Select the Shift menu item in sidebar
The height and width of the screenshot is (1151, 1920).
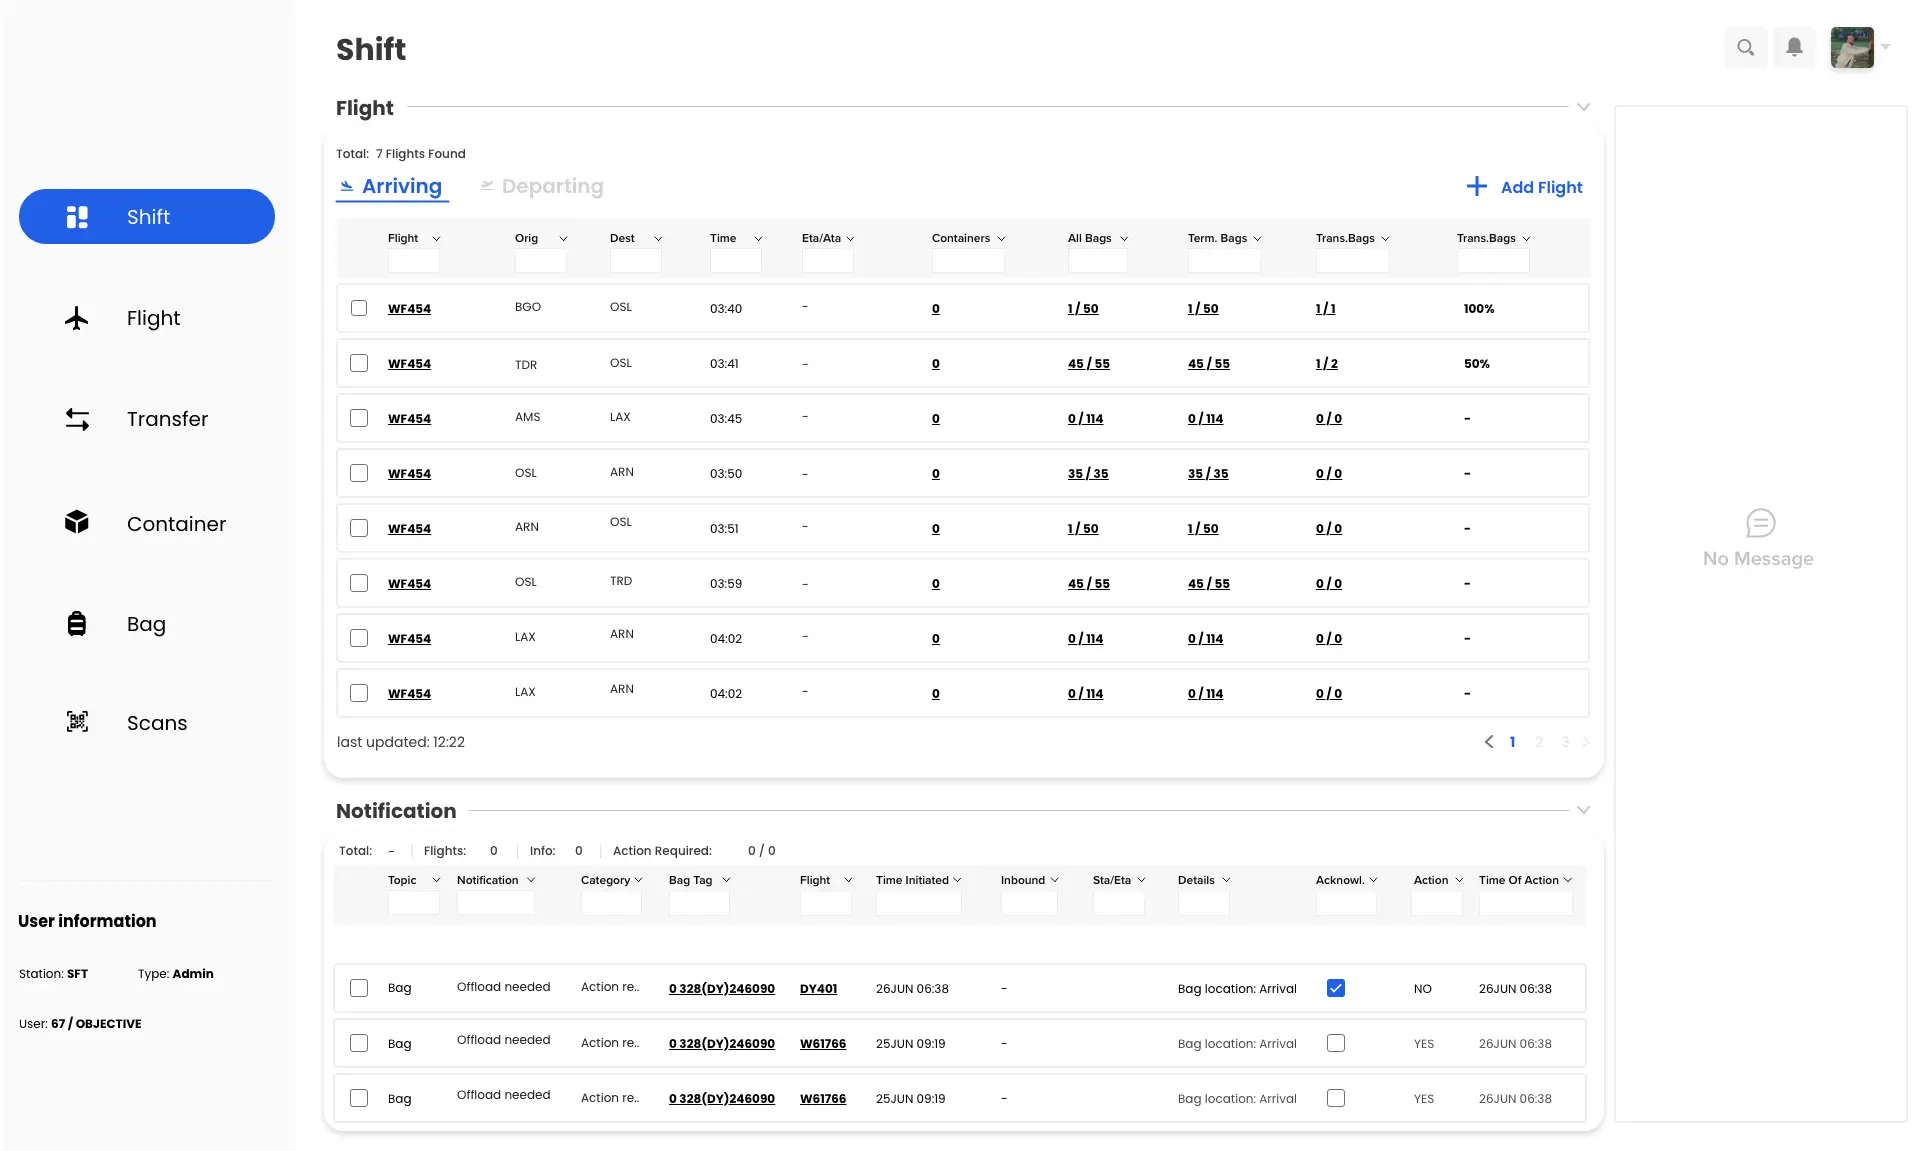click(x=147, y=217)
